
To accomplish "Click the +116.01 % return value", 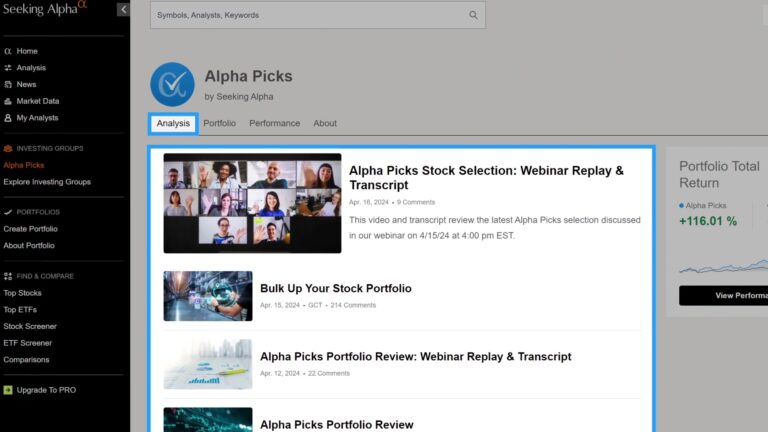I will pyautogui.click(x=708, y=221).
